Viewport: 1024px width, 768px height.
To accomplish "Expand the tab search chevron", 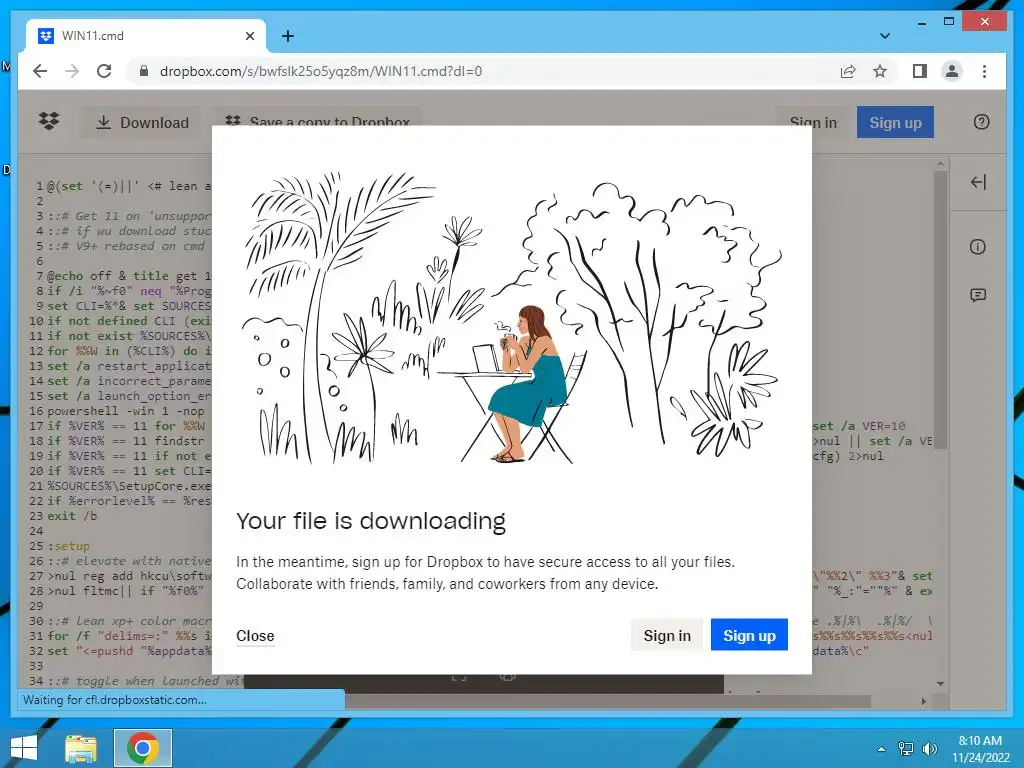I will pos(884,36).
